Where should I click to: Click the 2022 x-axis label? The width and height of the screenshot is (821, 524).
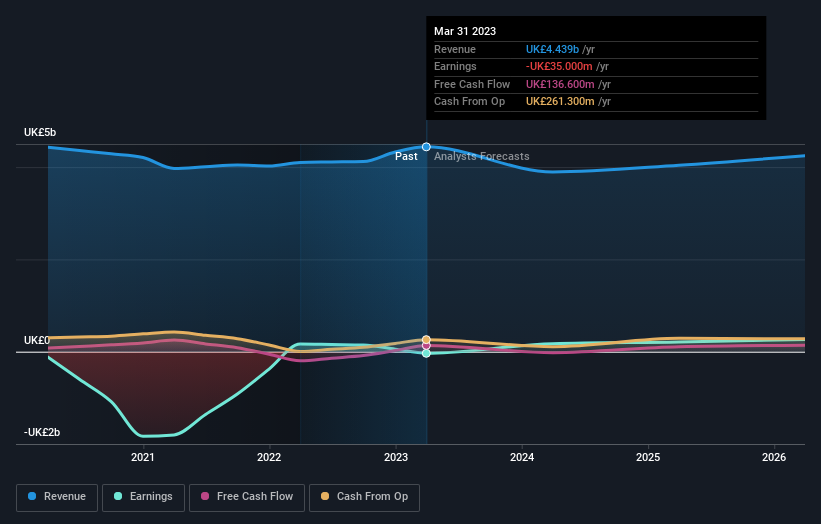coord(269,457)
